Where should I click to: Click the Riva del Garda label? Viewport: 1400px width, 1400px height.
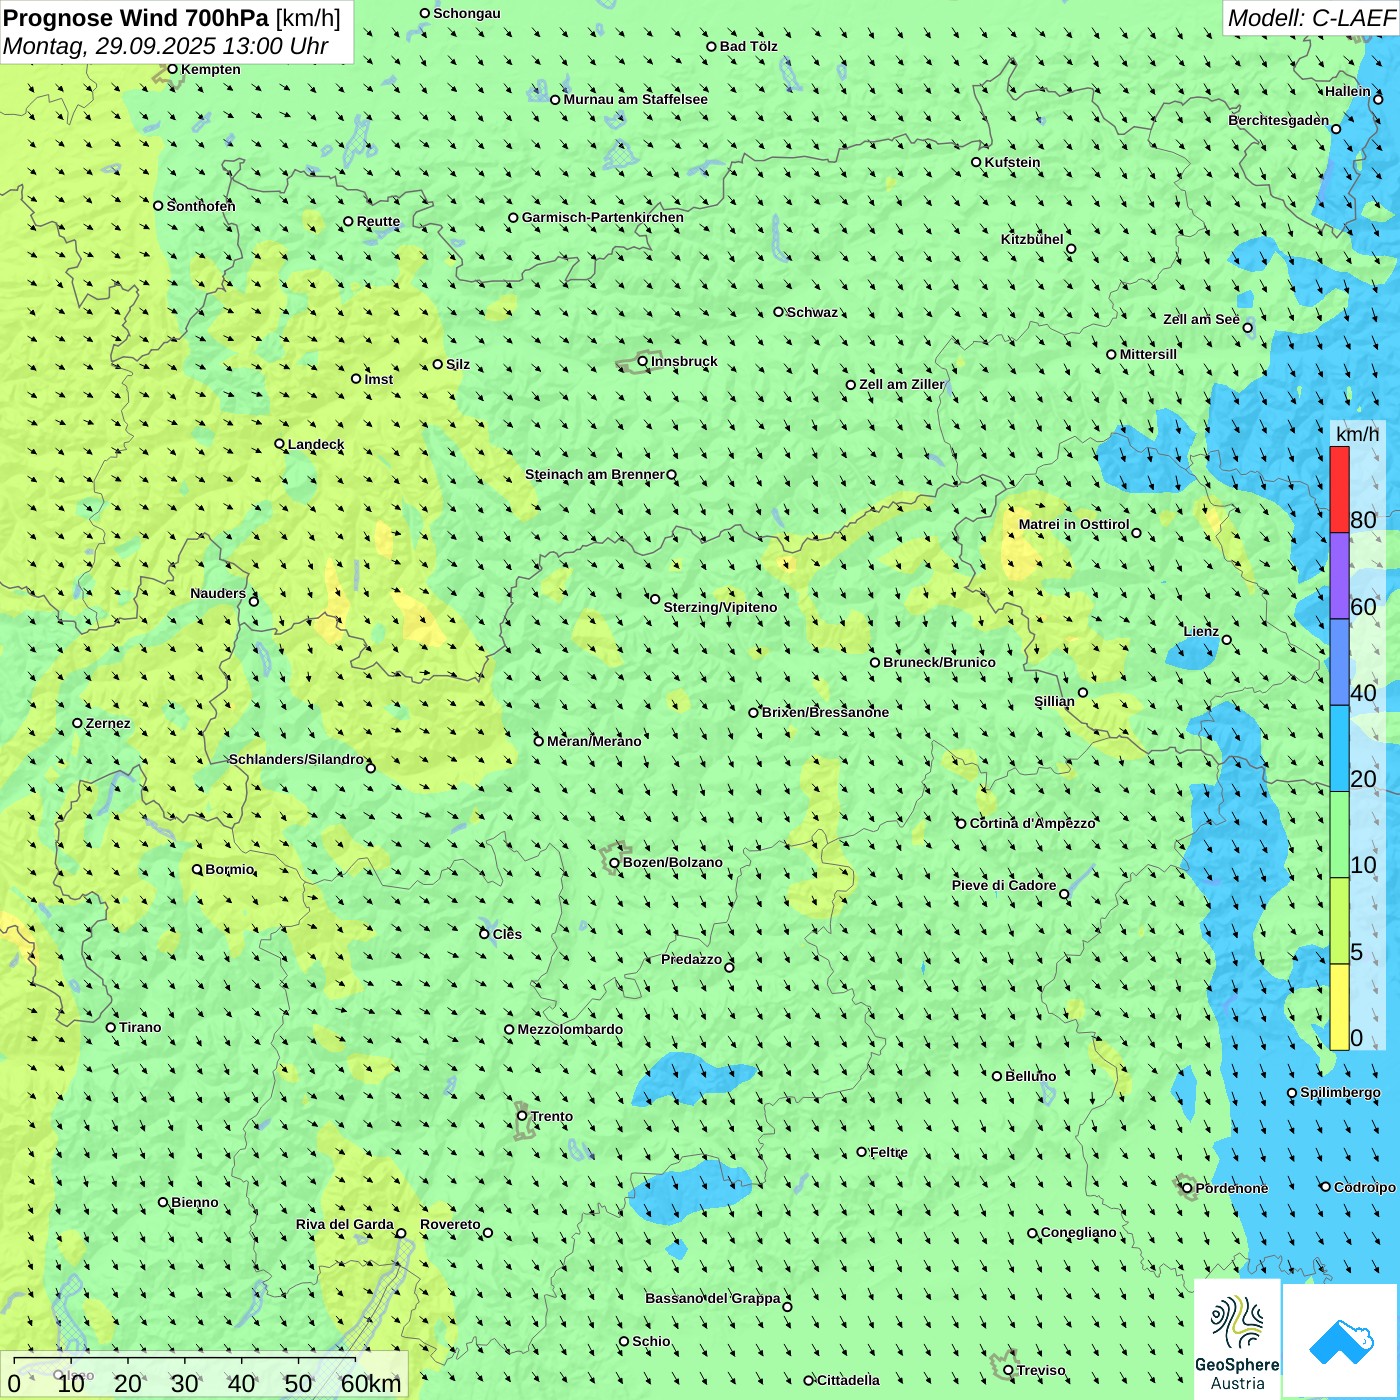point(345,1224)
